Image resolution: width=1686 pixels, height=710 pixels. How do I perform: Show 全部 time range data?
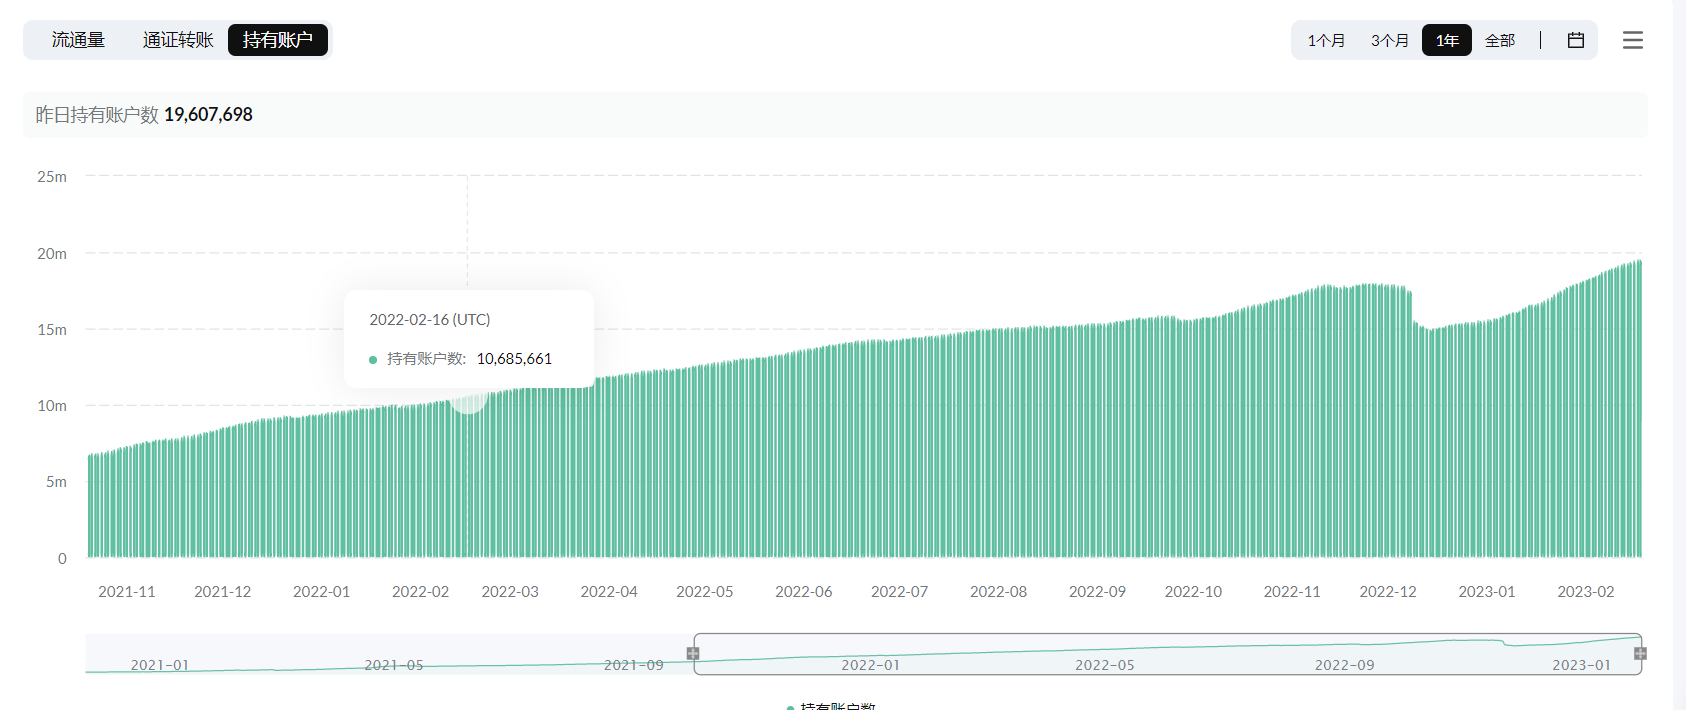(1499, 40)
